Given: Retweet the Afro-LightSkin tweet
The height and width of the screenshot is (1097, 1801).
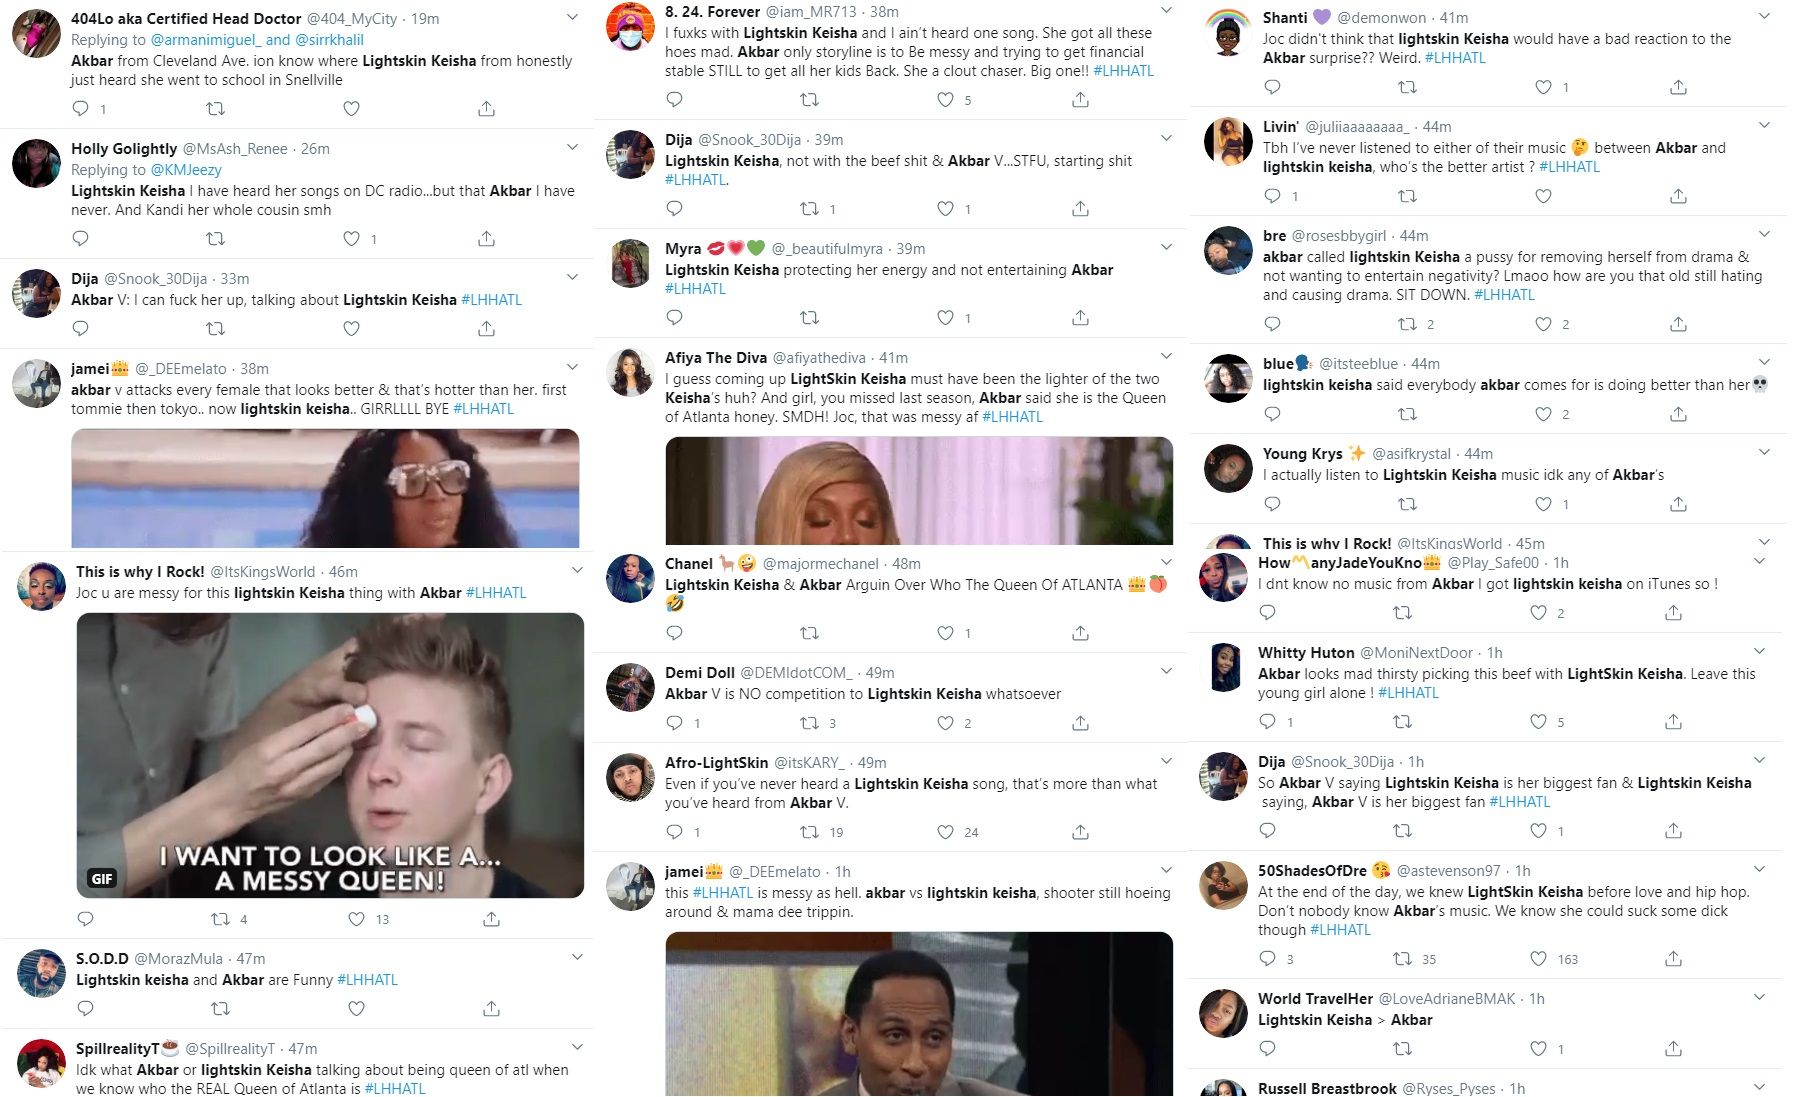Looking at the screenshot, I should click(x=809, y=832).
